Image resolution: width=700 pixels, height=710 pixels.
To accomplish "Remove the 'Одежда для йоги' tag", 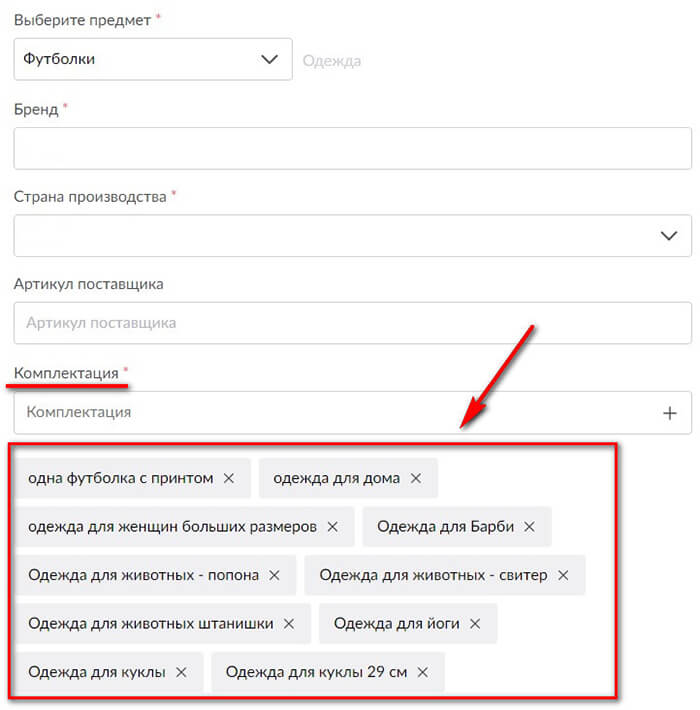I will [475, 623].
